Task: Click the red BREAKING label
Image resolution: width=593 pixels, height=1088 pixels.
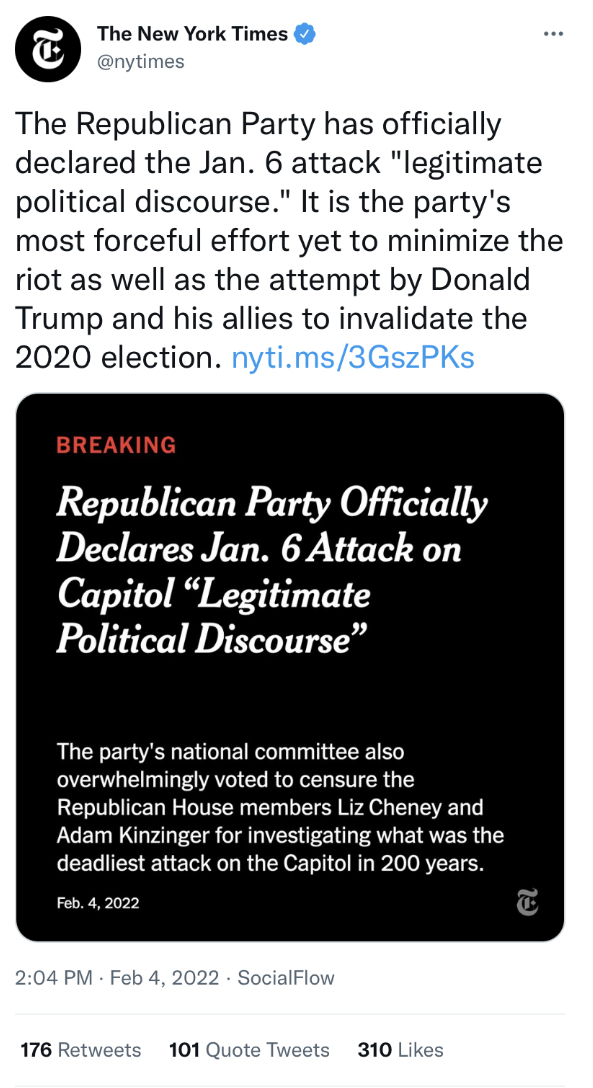Action: tap(116, 445)
